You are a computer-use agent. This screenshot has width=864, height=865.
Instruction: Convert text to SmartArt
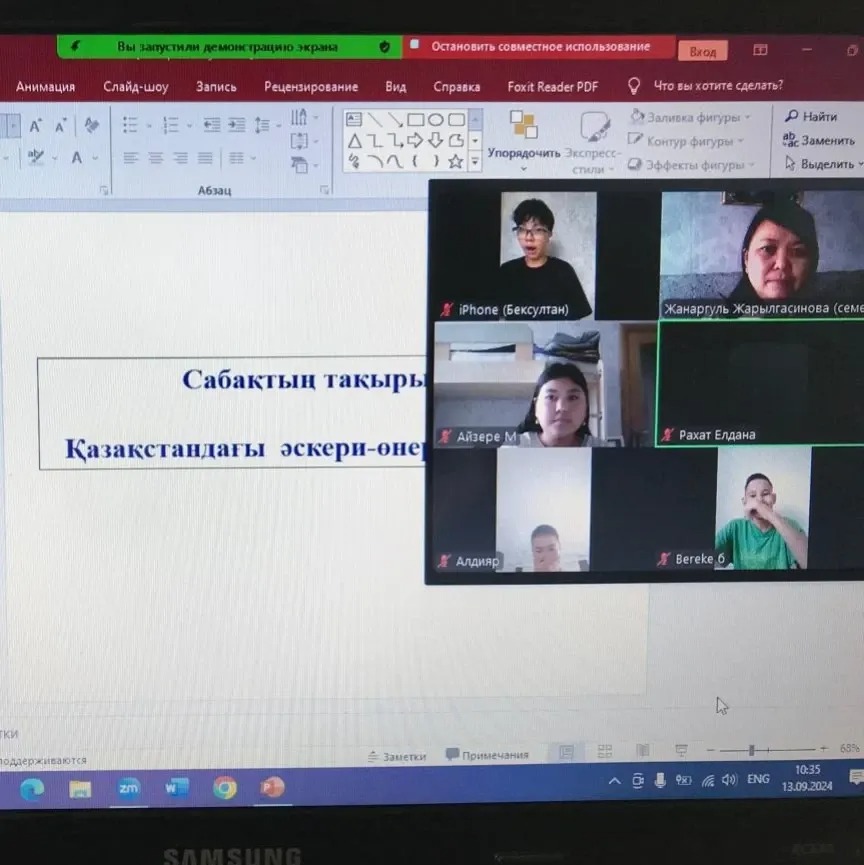(x=300, y=165)
